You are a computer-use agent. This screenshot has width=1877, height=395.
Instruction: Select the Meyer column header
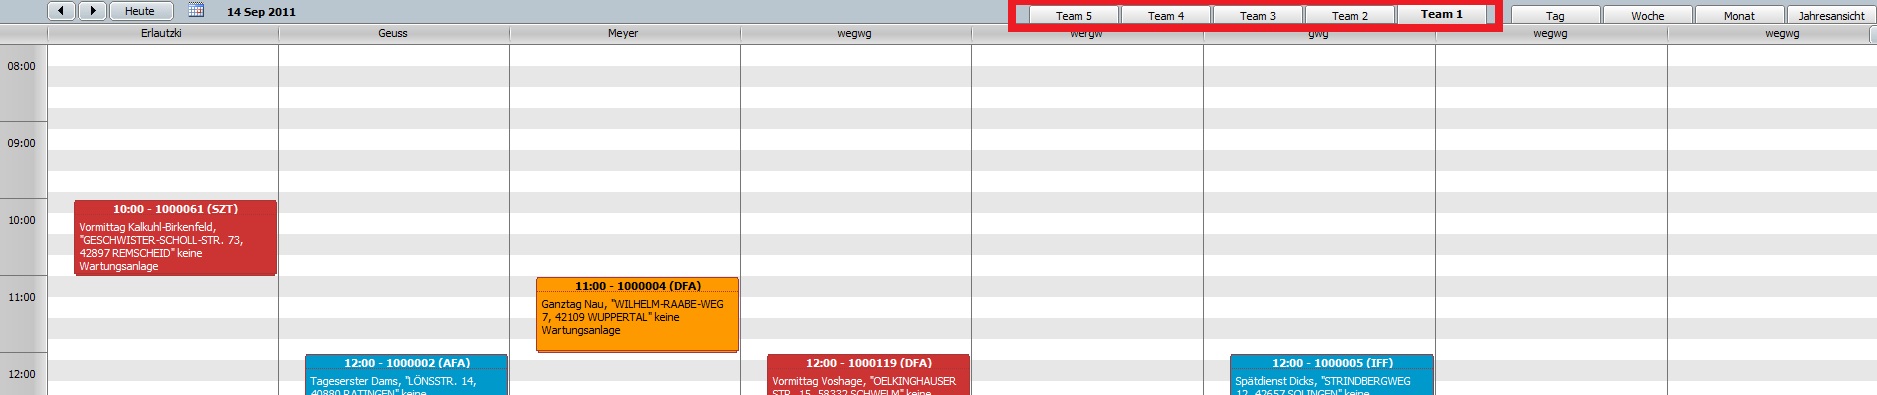click(623, 33)
